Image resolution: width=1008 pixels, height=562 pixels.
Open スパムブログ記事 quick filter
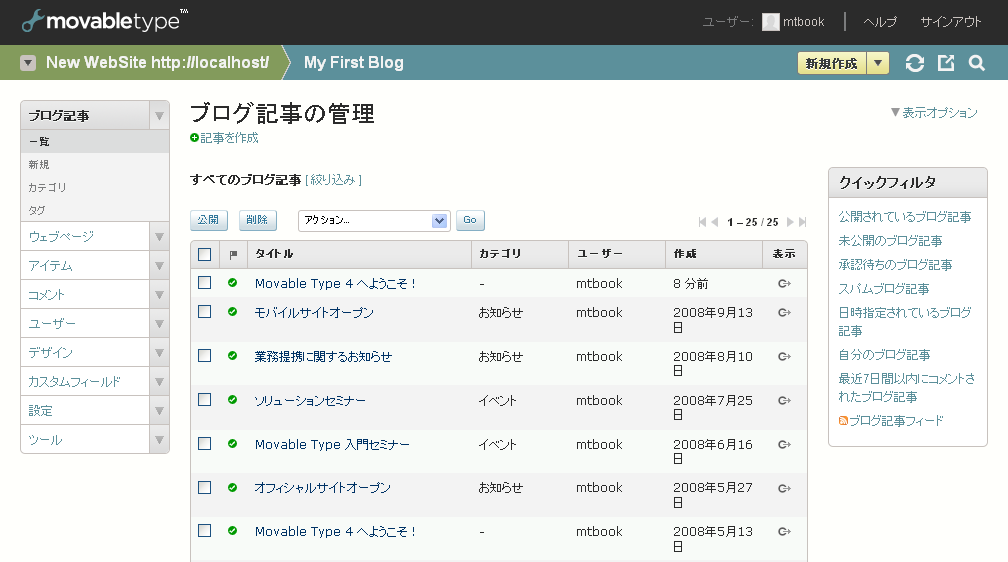(x=883, y=289)
